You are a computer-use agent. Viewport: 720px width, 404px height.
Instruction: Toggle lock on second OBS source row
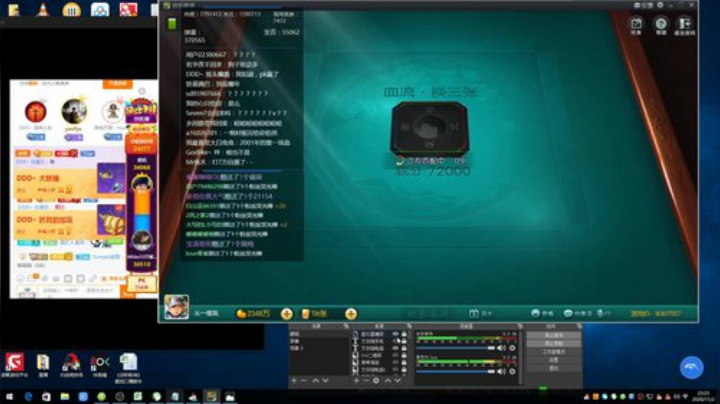[404, 341]
